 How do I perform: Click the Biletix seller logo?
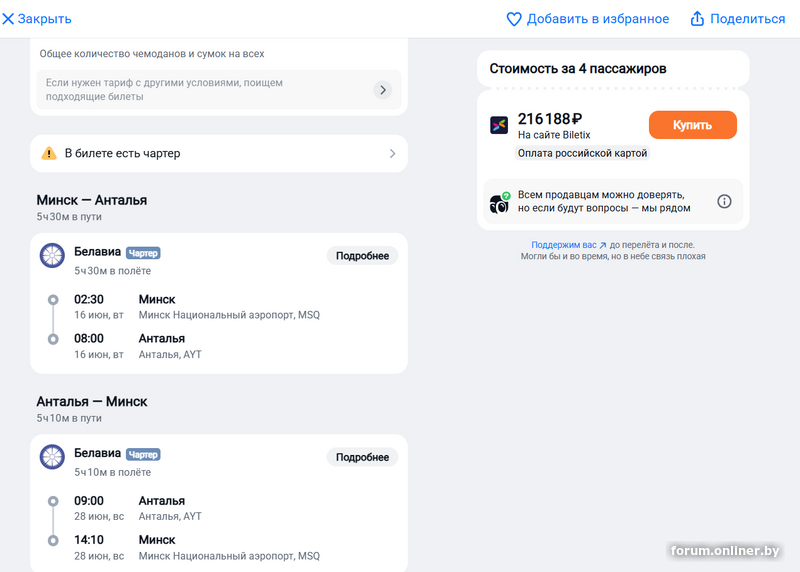[x=499, y=125]
